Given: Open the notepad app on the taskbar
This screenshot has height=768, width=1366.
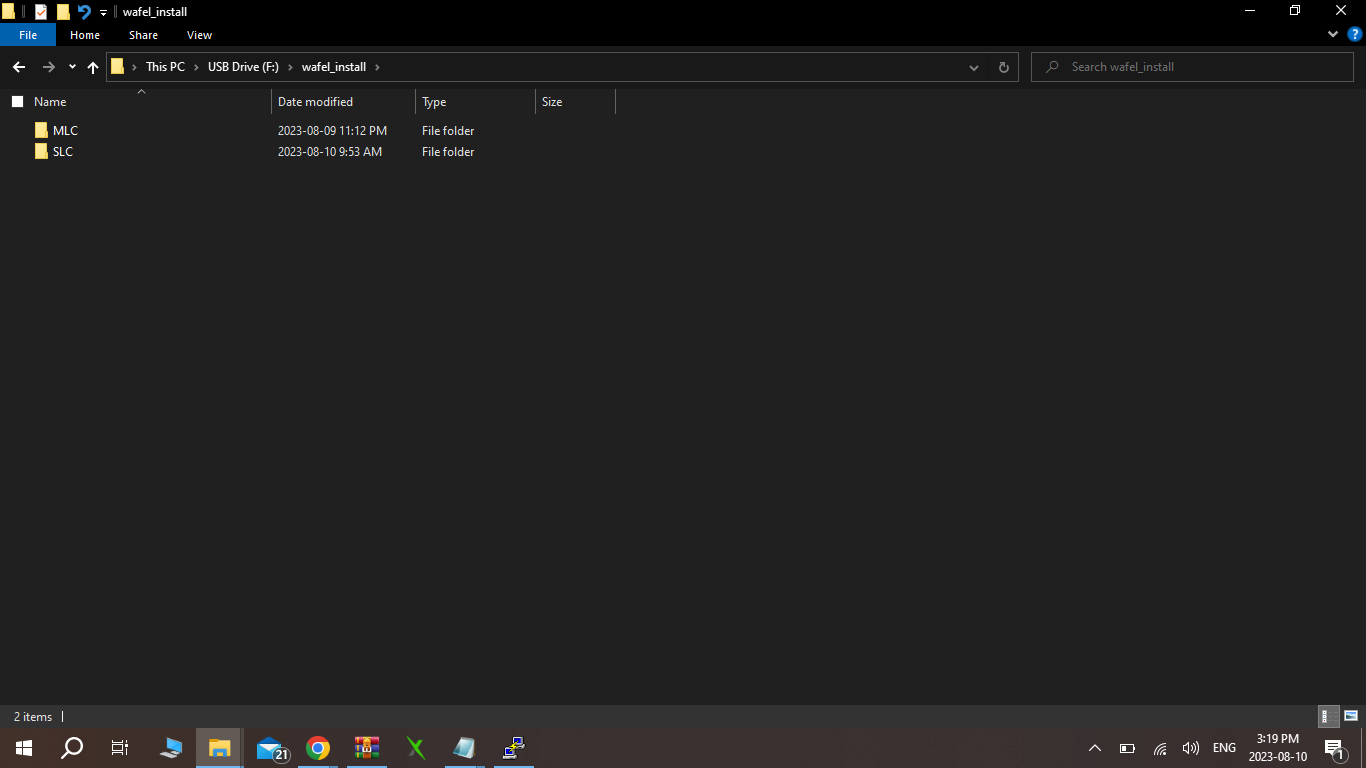Looking at the screenshot, I should (464, 748).
